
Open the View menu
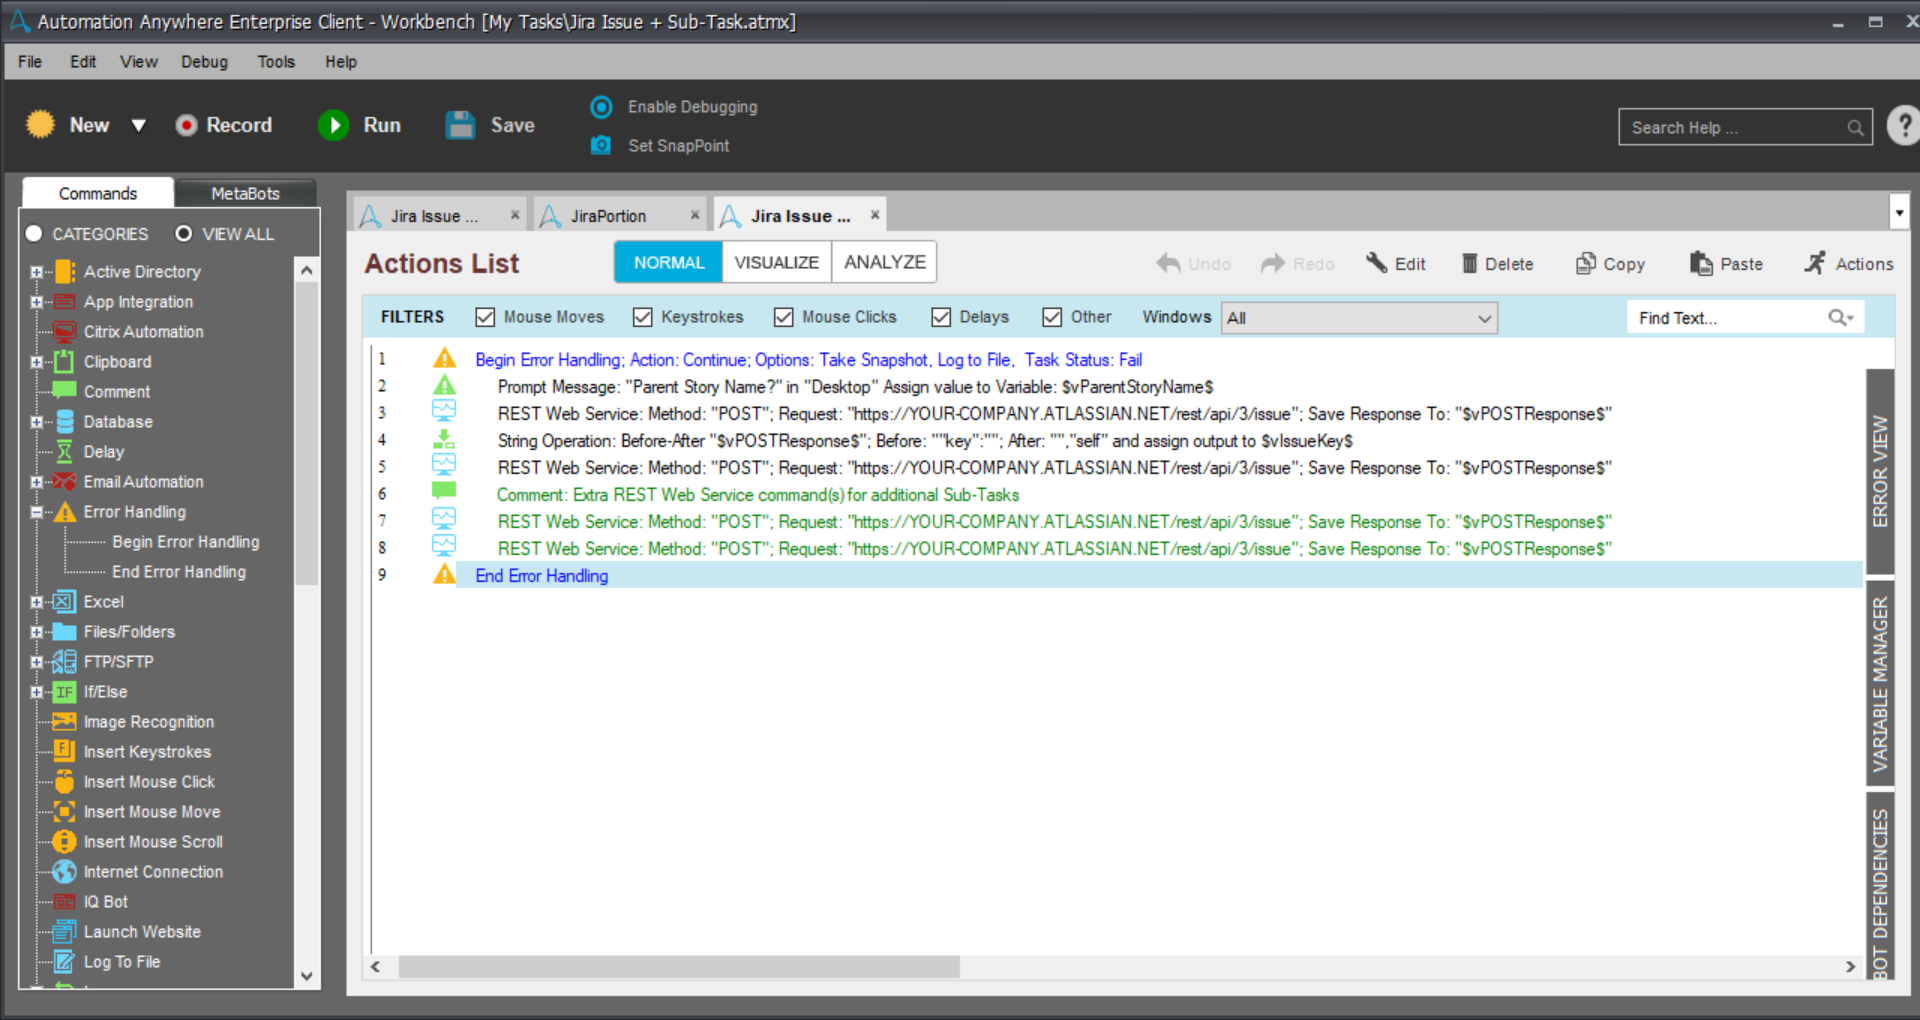[x=139, y=62]
